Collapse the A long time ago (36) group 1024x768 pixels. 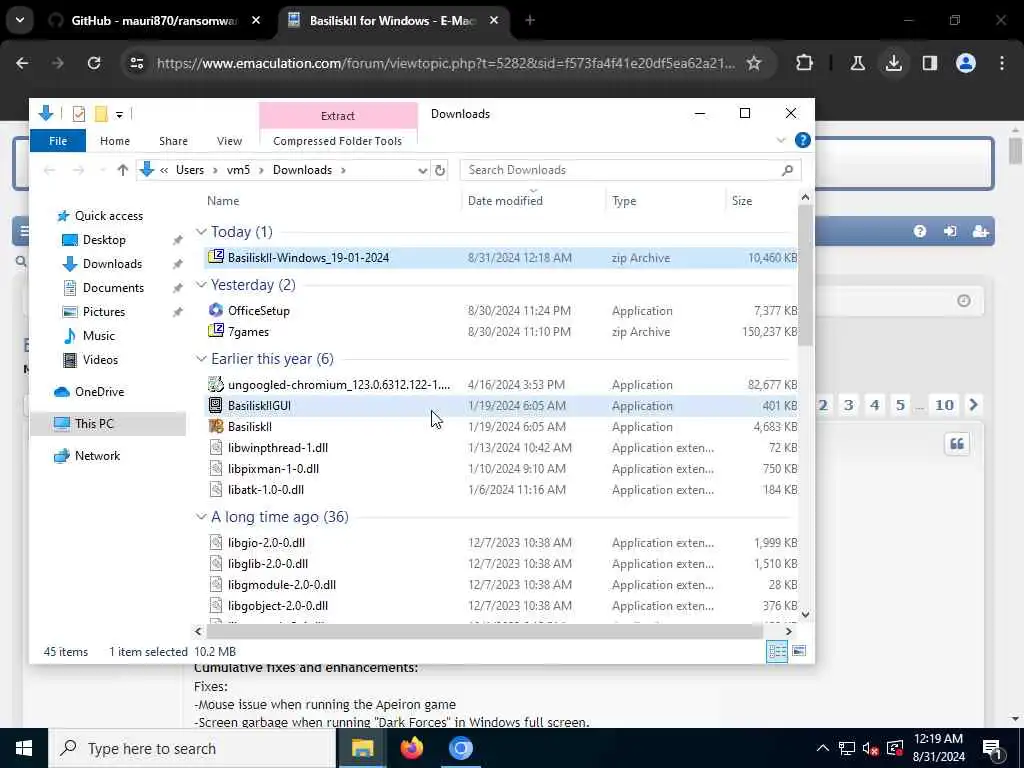(201, 517)
